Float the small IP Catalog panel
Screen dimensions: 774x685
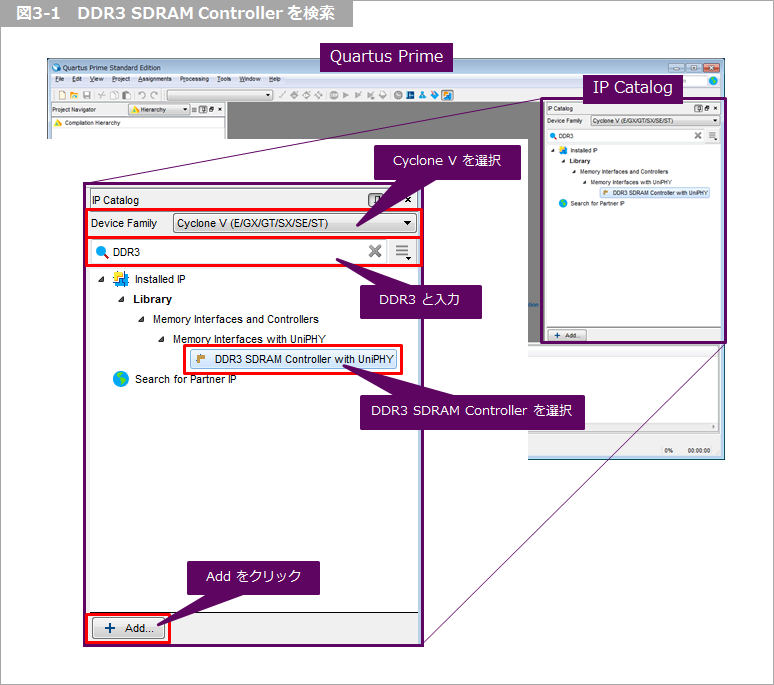pos(707,108)
